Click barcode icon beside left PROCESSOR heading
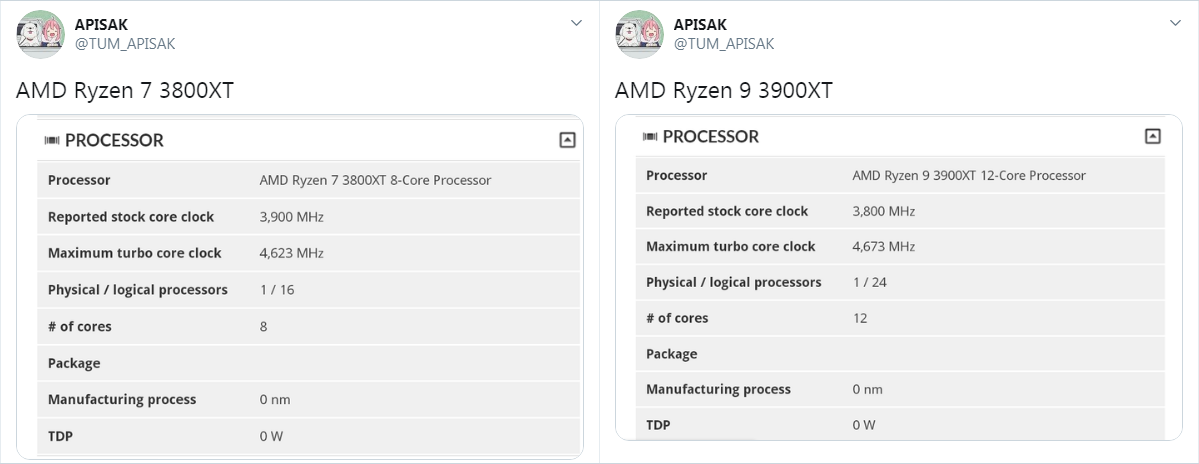Viewport: 1199px width, 464px height. (x=52, y=141)
